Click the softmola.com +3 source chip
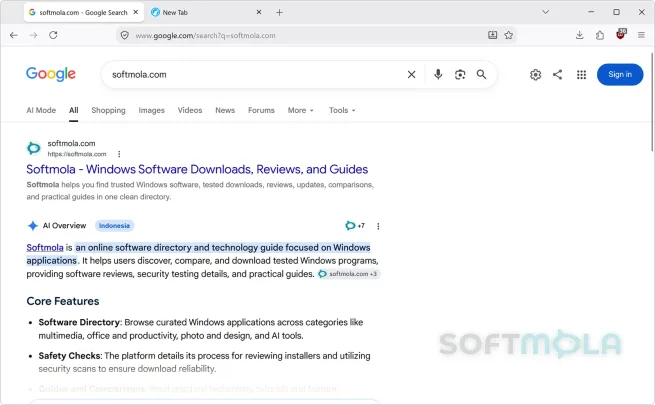Image resolution: width=655 pixels, height=405 pixels. click(x=348, y=274)
